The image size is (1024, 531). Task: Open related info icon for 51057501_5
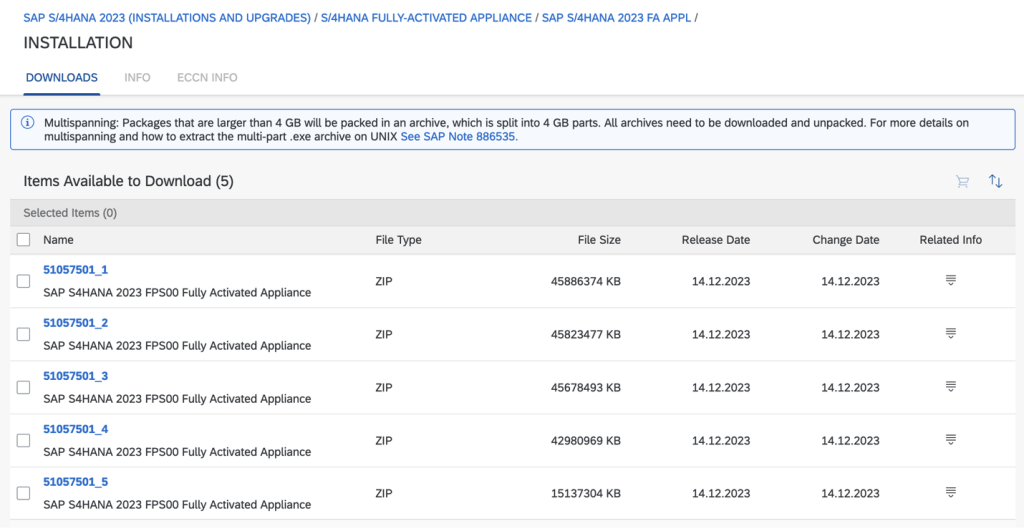pos(951,492)
